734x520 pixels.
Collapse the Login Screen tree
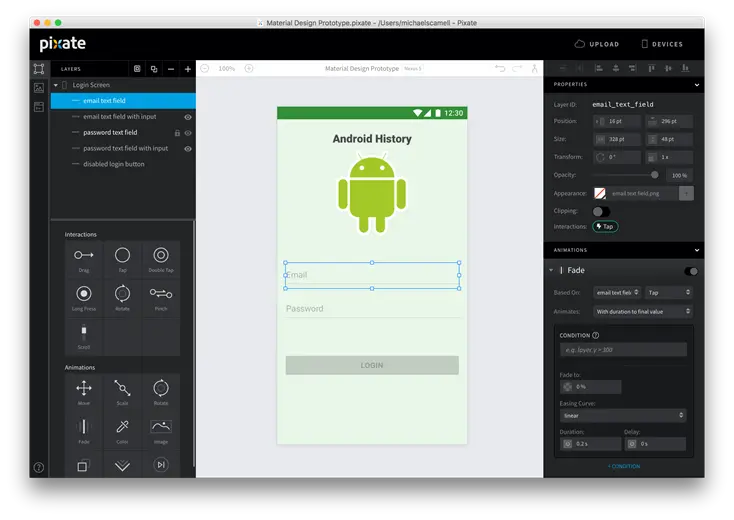pyautogui.click(x=56, y=85)
